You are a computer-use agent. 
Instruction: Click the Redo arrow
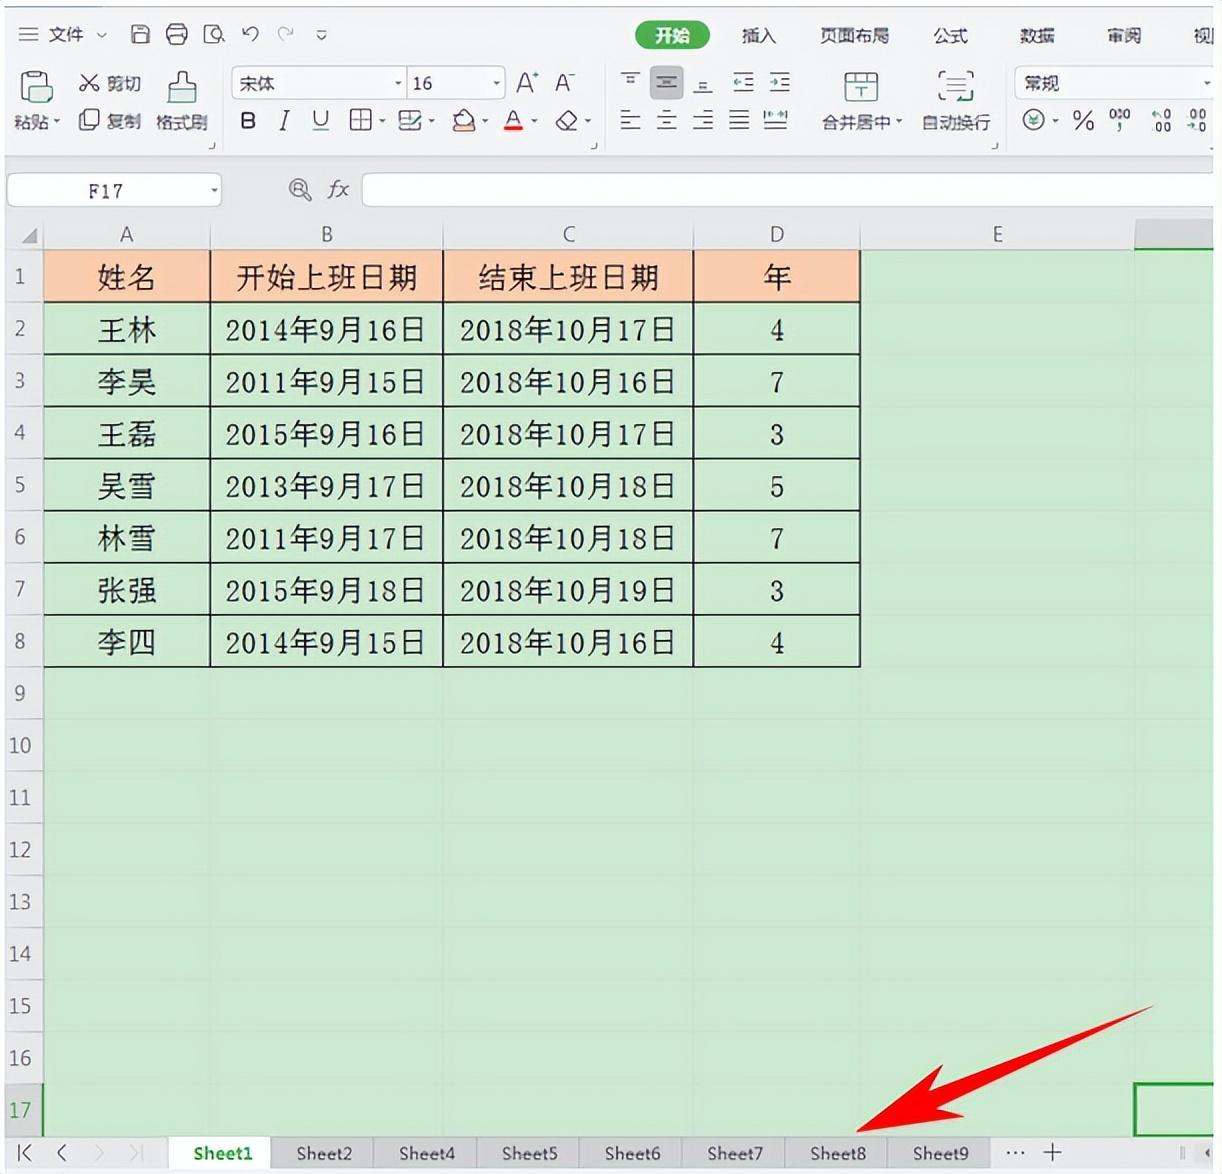(286, 34)
